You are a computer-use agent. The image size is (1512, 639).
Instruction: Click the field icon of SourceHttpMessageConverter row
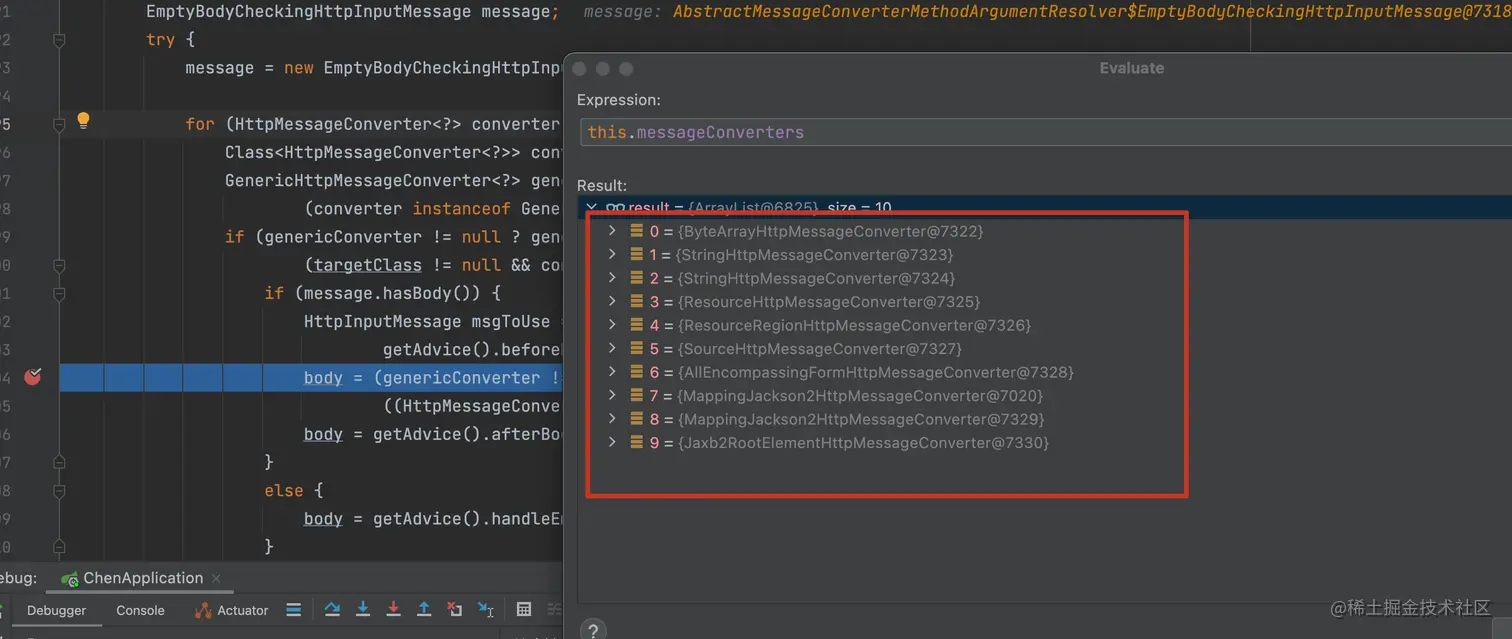point(637,348)
